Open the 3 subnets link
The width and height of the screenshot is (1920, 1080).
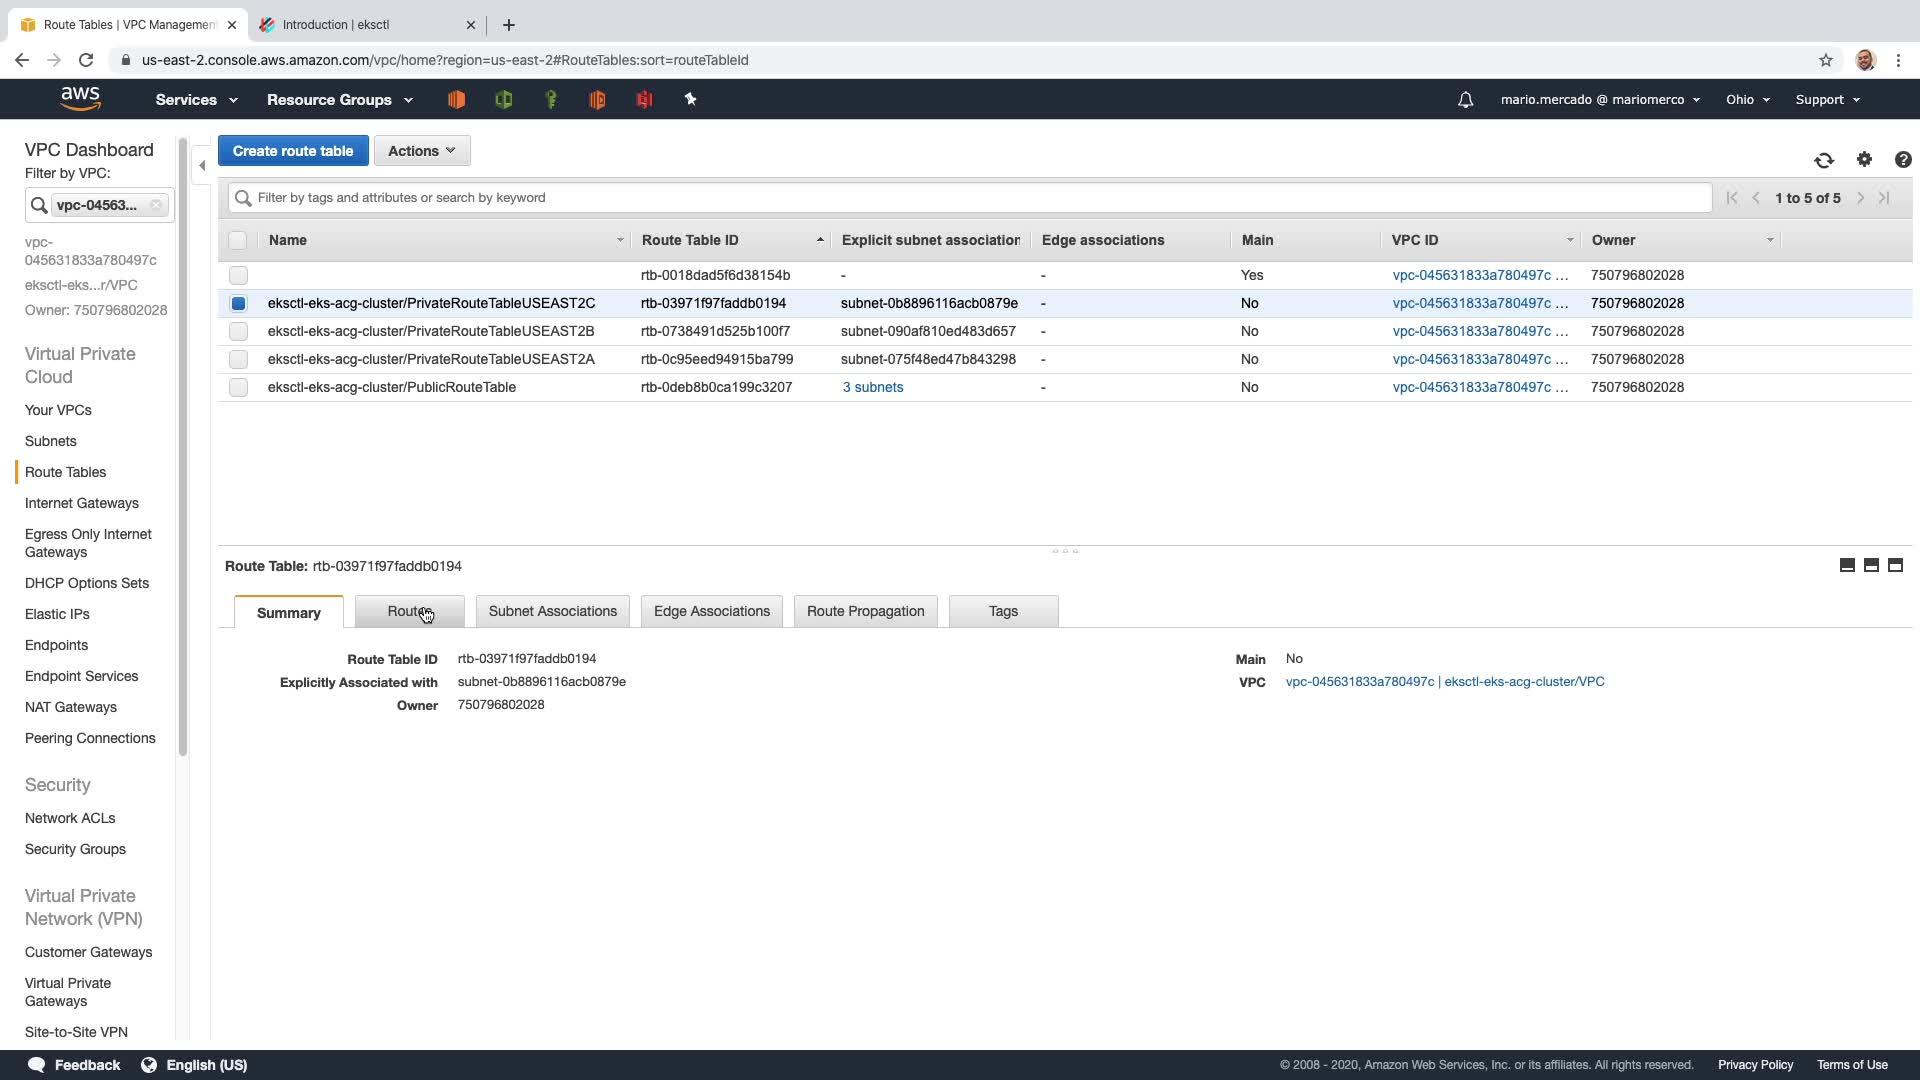pos(872,387)
